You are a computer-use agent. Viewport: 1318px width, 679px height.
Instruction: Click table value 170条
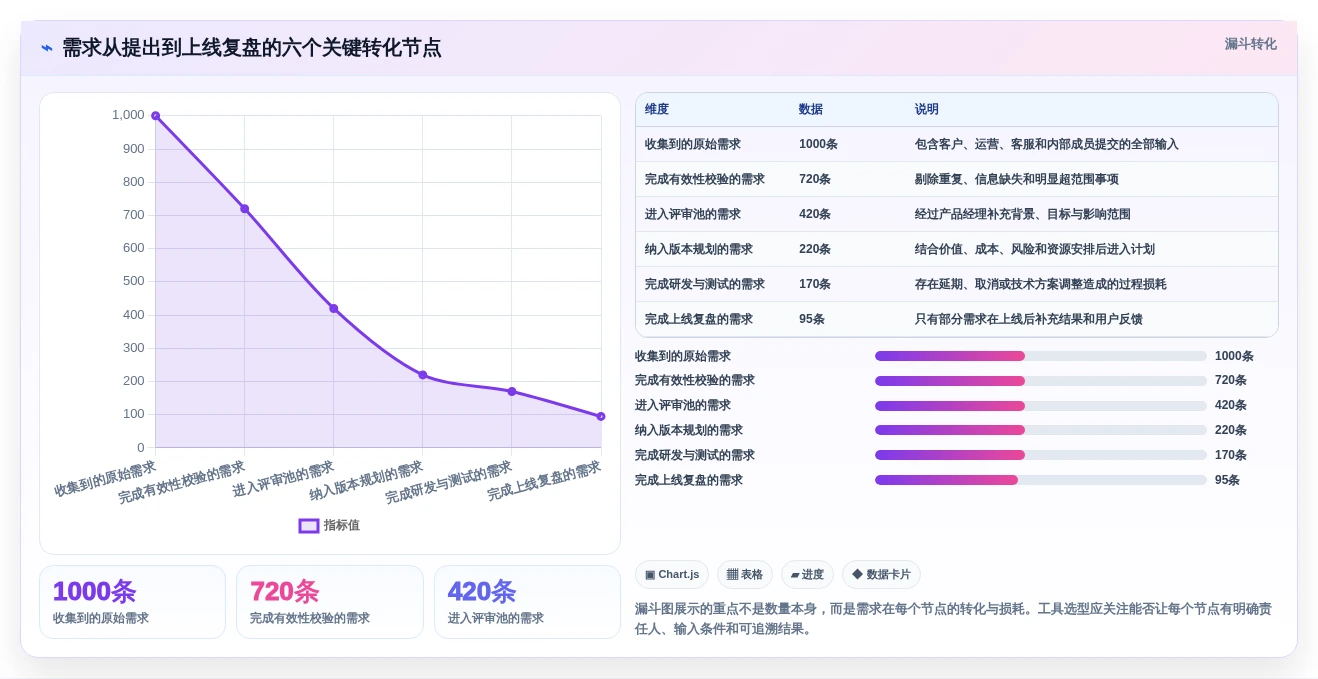pyautogui.click(x=815, y=284)
